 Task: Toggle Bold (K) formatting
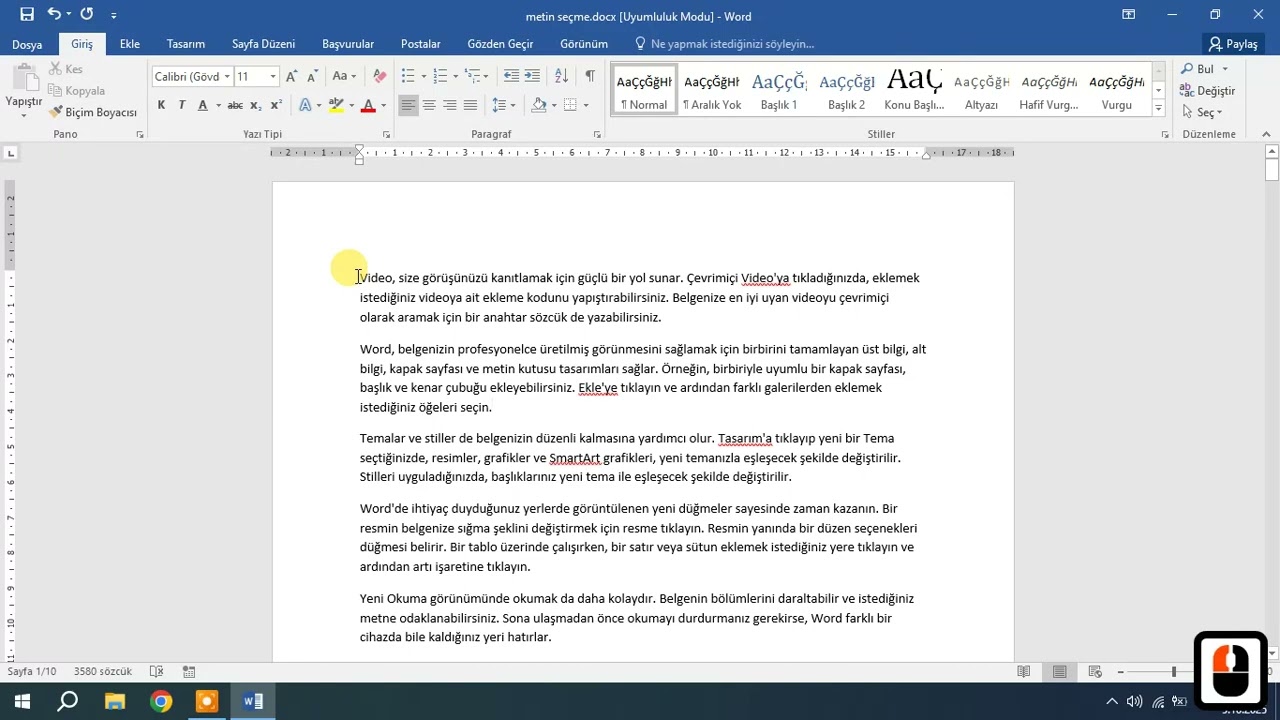161,105
